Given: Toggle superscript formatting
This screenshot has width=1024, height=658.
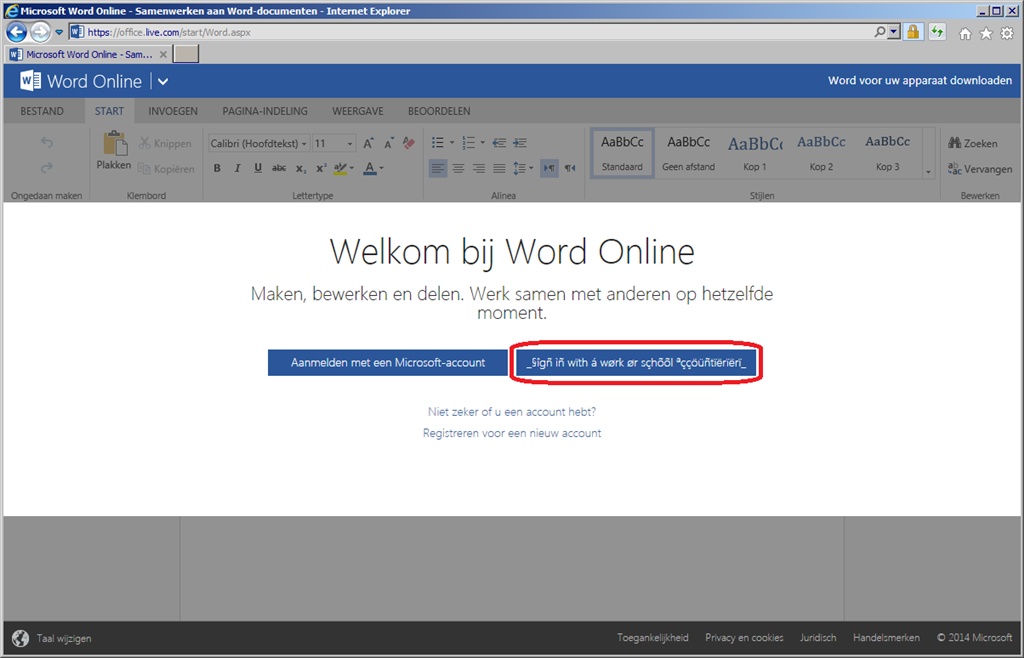Looking at the screenshot, I should click(321, 168).
